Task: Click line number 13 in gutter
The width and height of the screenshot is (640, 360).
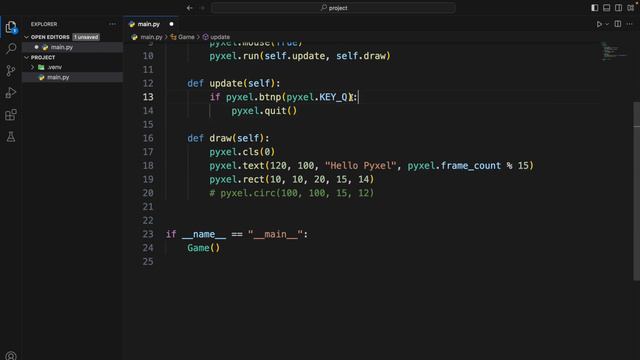Action: click(x=148, y=97)
